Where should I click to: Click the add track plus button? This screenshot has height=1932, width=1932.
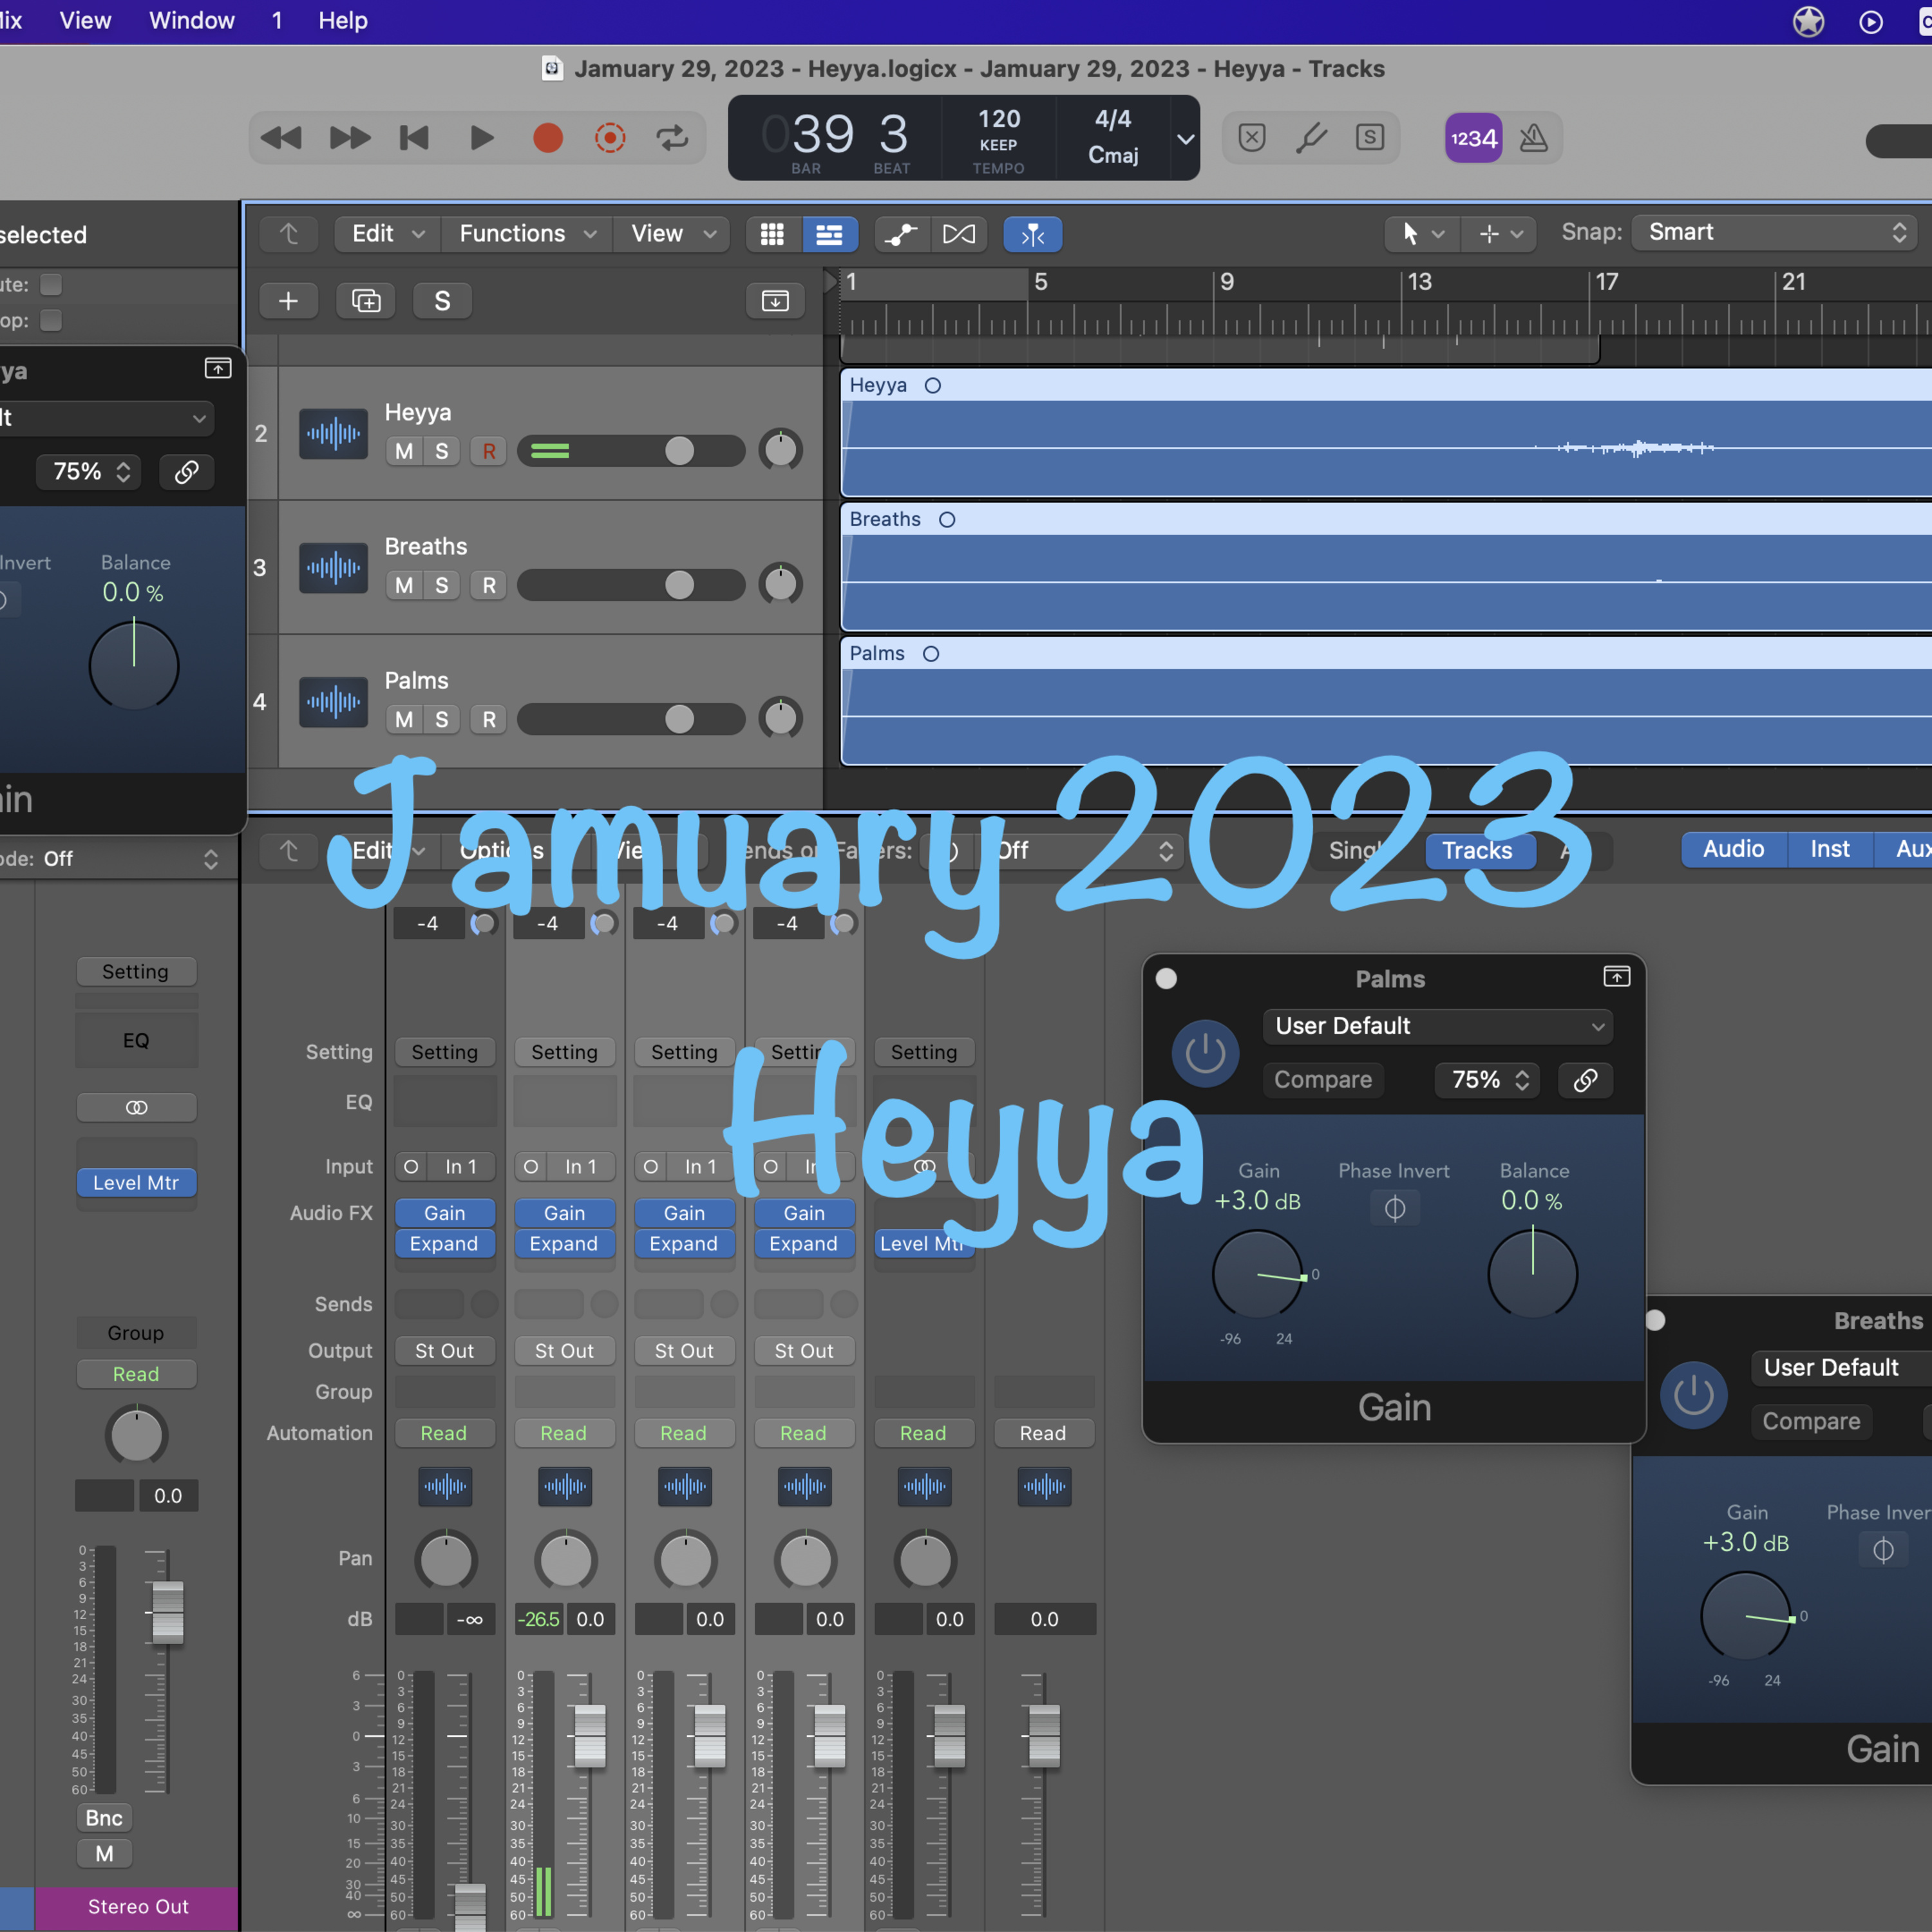tap(288, 301)
